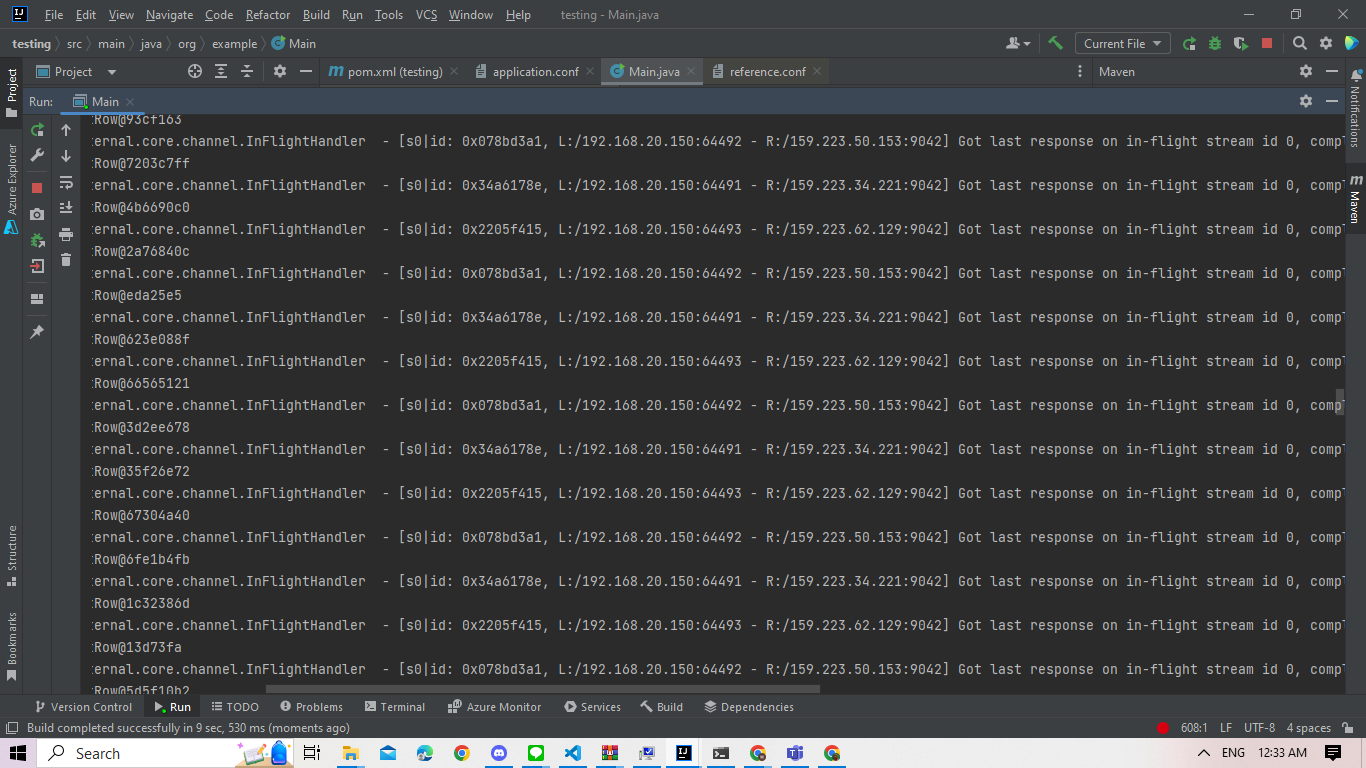Open the run configuration wrench settings
The width and height of the screenshot is (1366, 768).
[36, 157]
